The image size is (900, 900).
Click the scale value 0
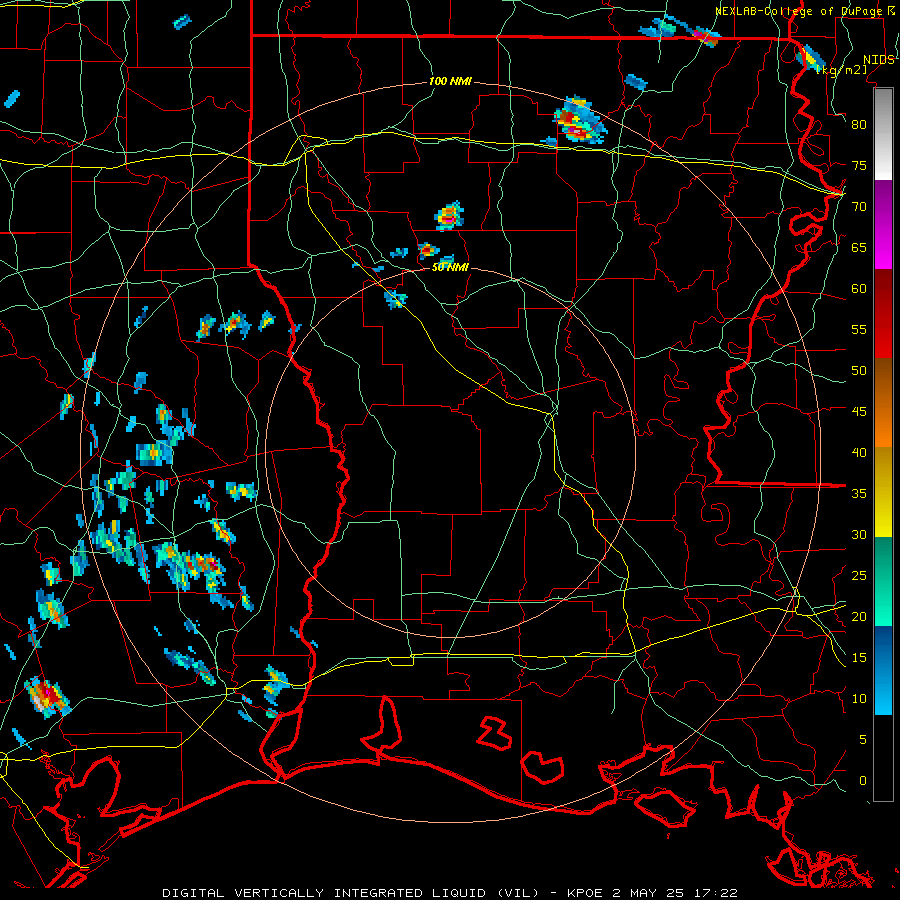pyautogui.click(x=863, y=781)
